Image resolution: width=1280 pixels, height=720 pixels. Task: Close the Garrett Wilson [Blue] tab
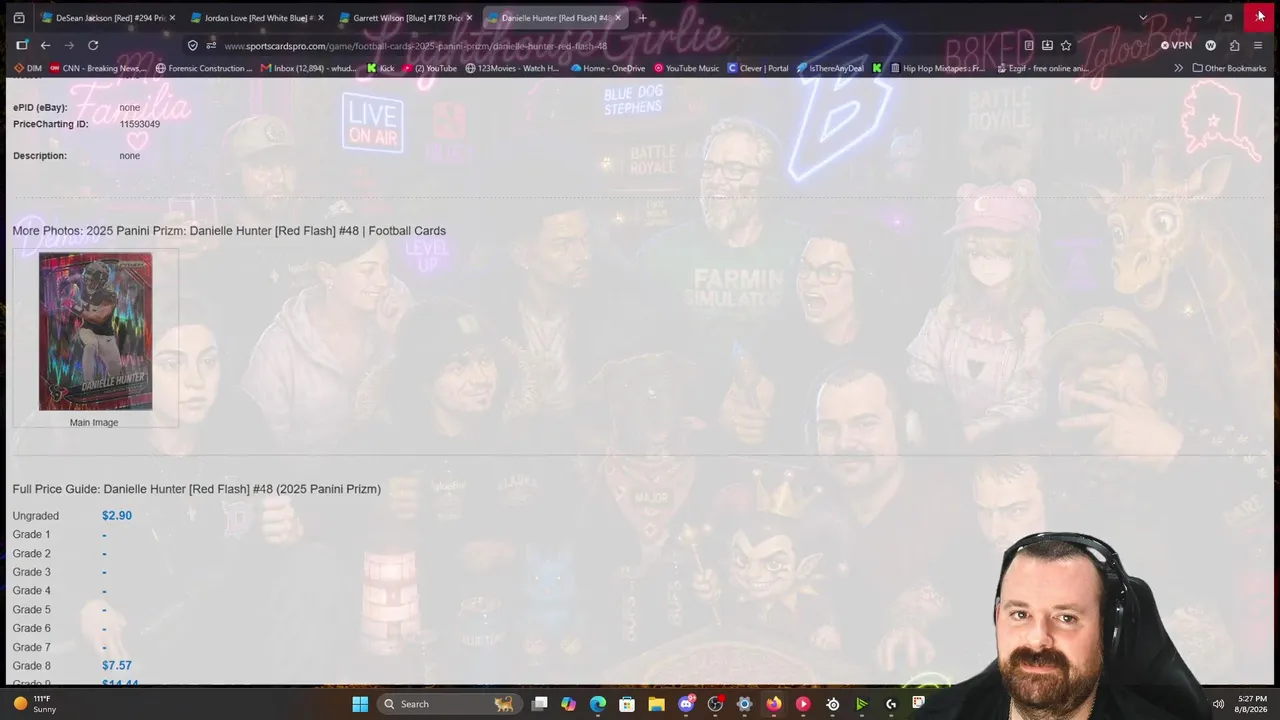[469, 18]
